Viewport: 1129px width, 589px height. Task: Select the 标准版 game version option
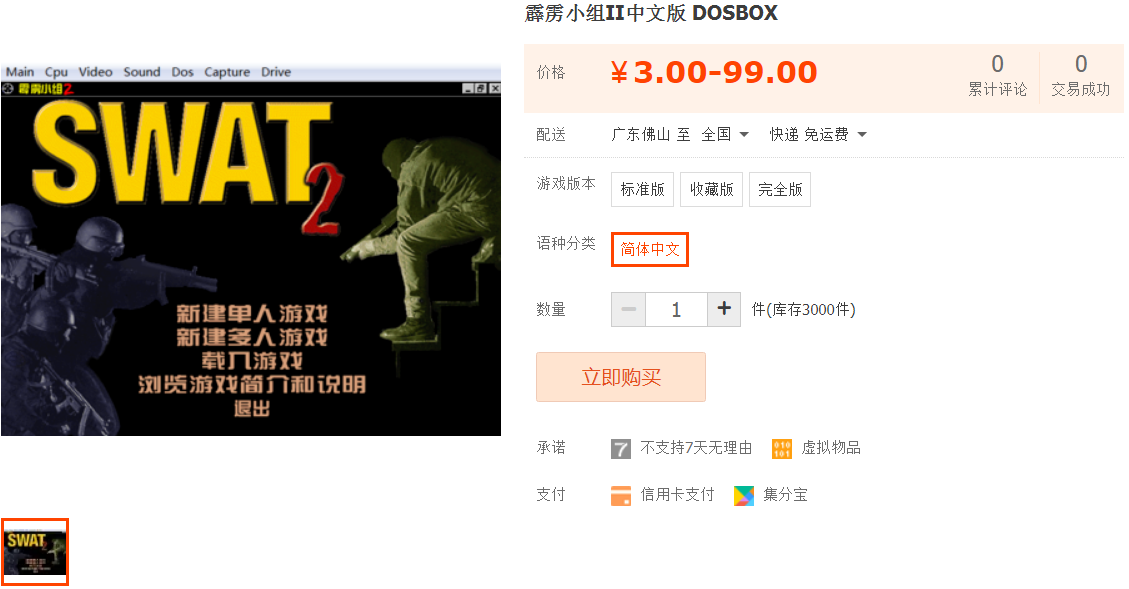coord(642,189)
